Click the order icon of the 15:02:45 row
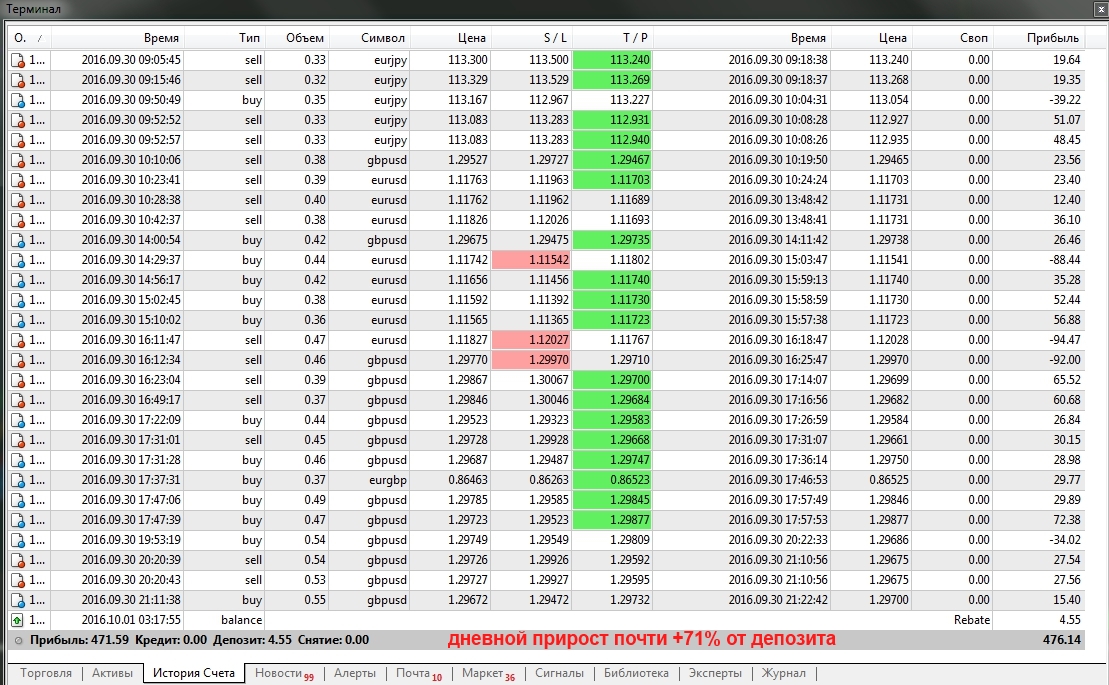 (x=18, y=300)
